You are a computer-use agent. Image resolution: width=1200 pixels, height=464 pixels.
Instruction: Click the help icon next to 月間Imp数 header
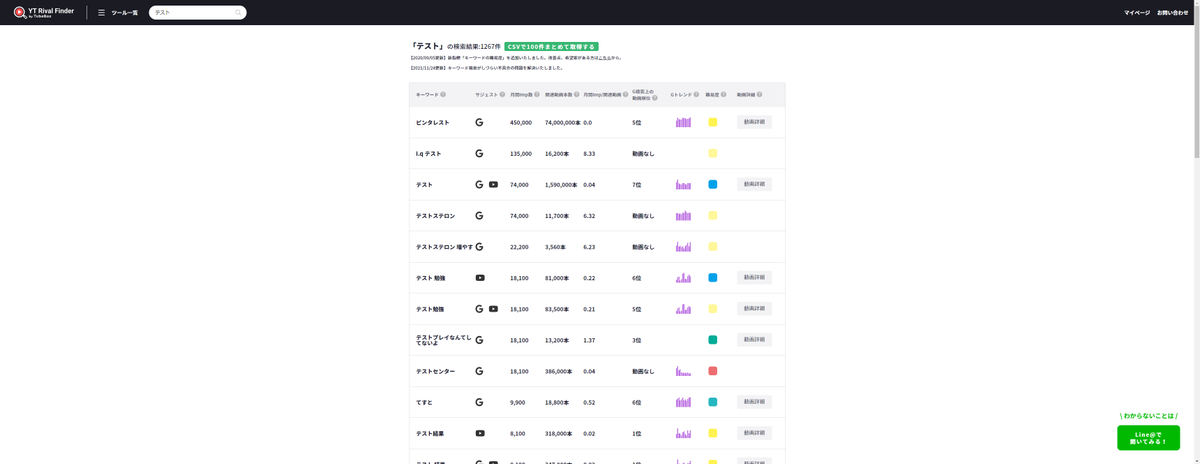[537, 95]
